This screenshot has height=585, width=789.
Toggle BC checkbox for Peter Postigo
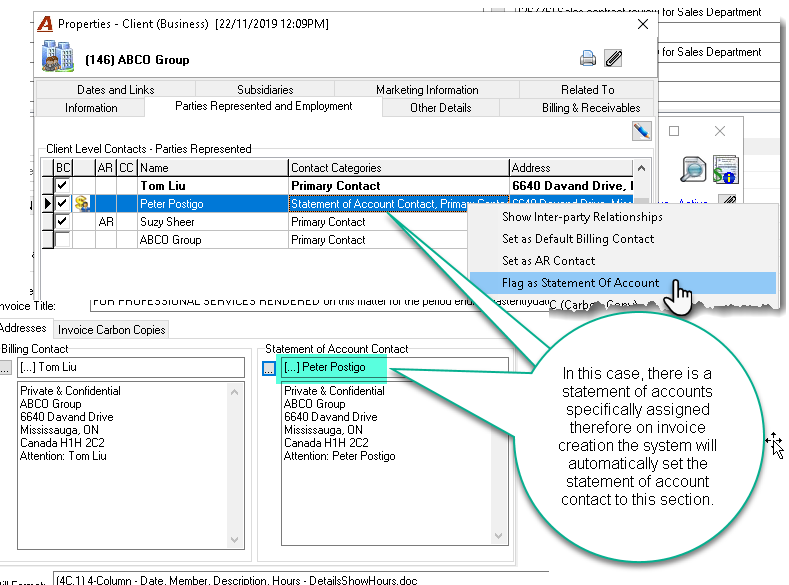coord(62,204)
